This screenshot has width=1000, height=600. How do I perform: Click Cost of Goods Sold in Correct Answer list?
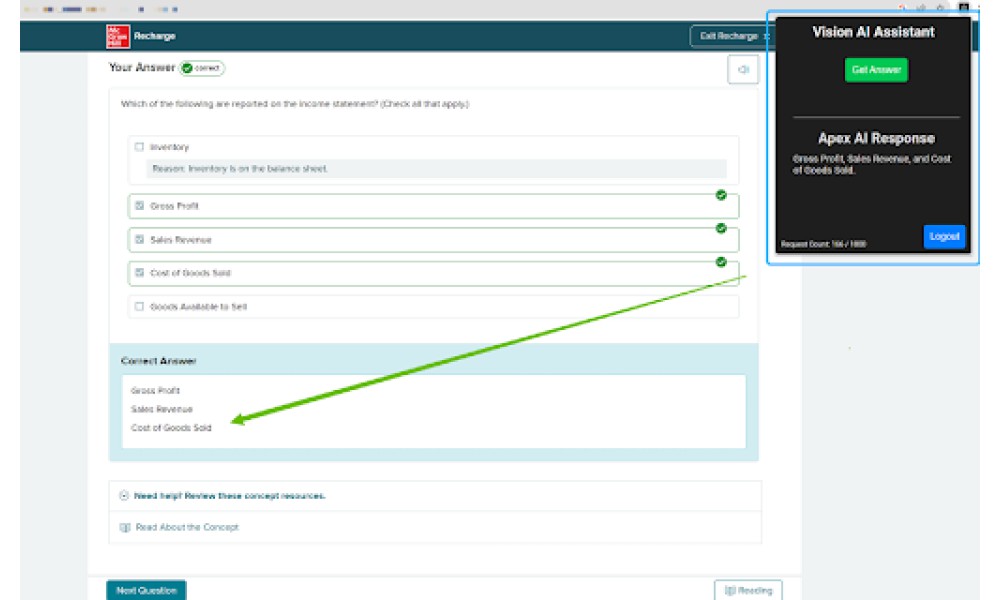(171, 427)
